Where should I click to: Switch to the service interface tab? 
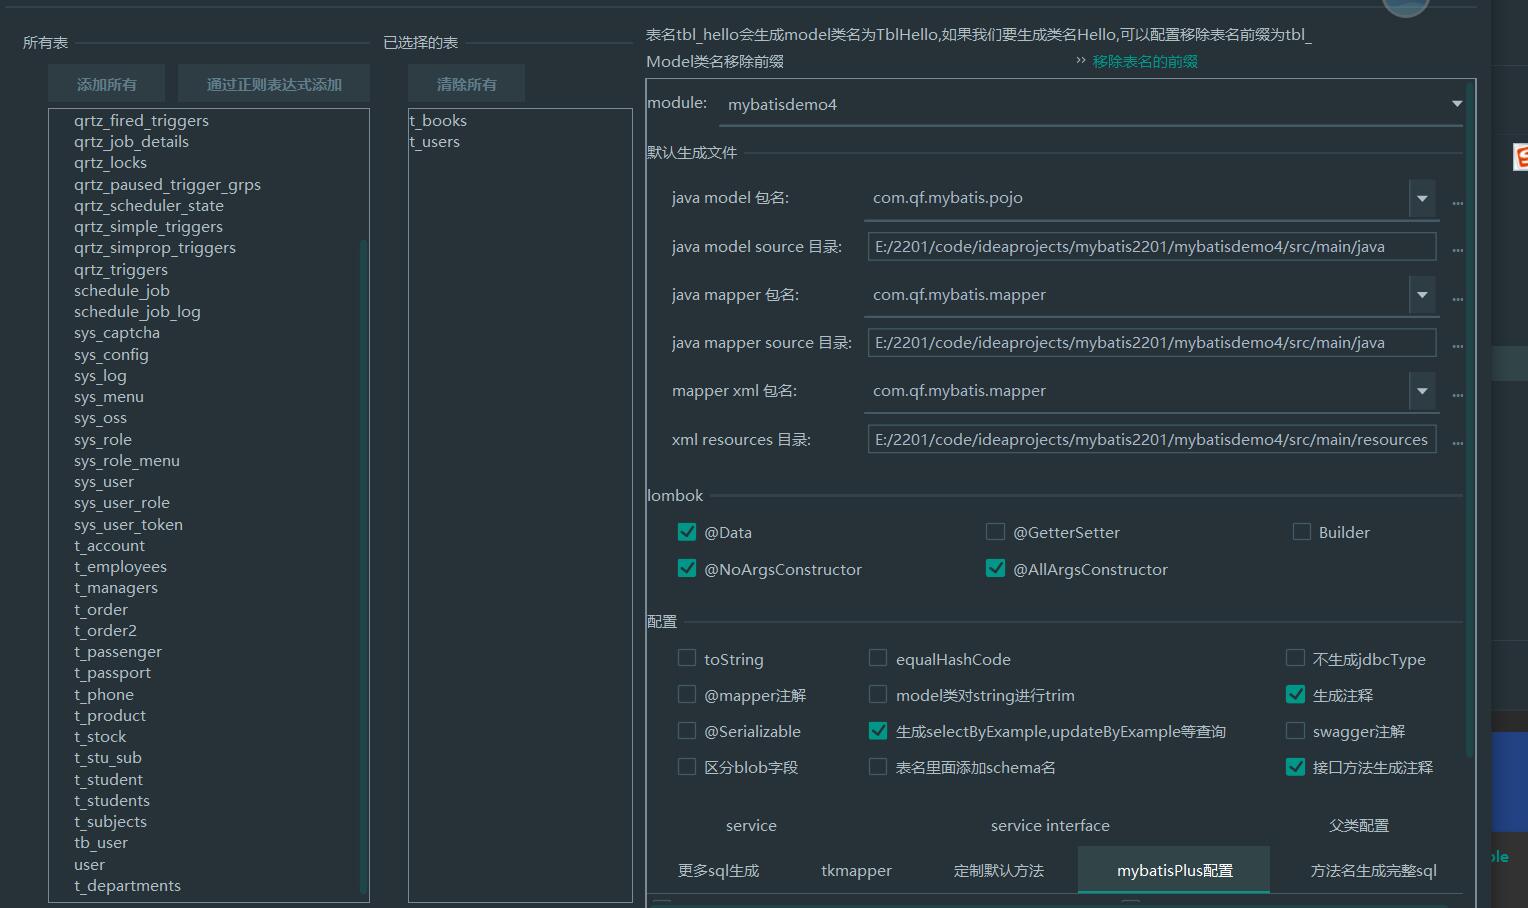pos(1050,826)
